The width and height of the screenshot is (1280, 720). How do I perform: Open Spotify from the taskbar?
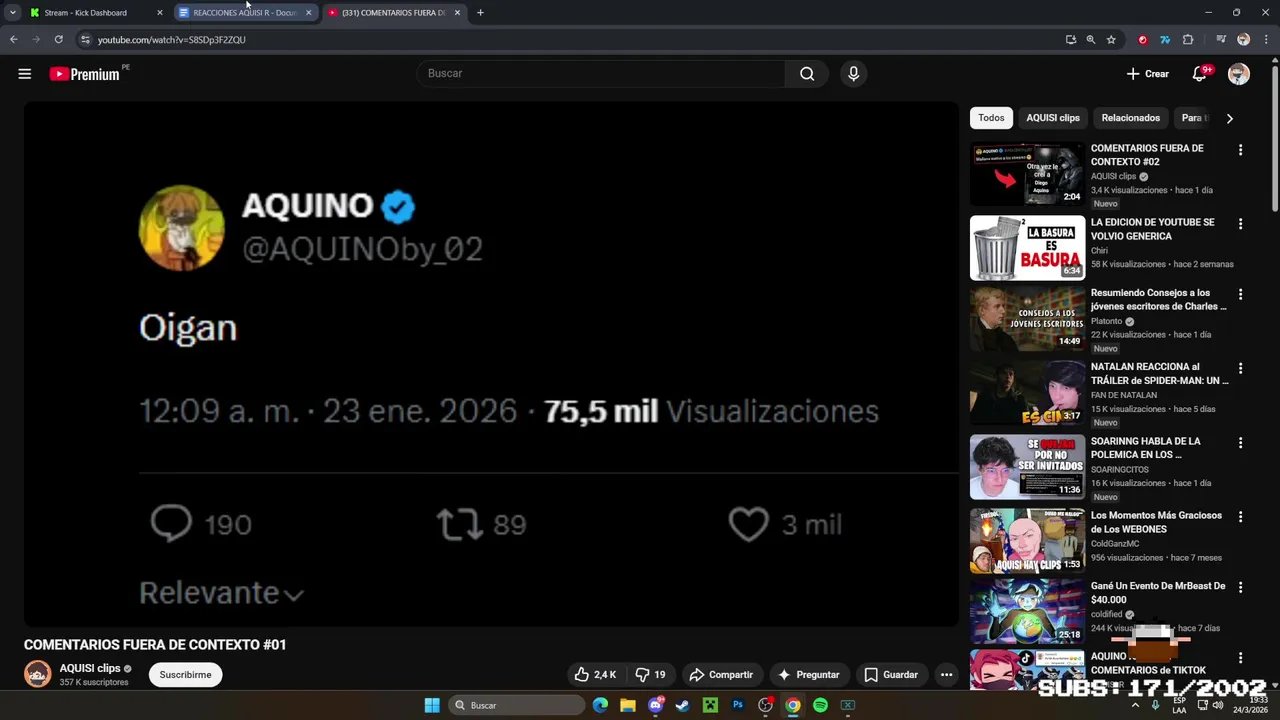pyautogui.click(x=820, y=705)
